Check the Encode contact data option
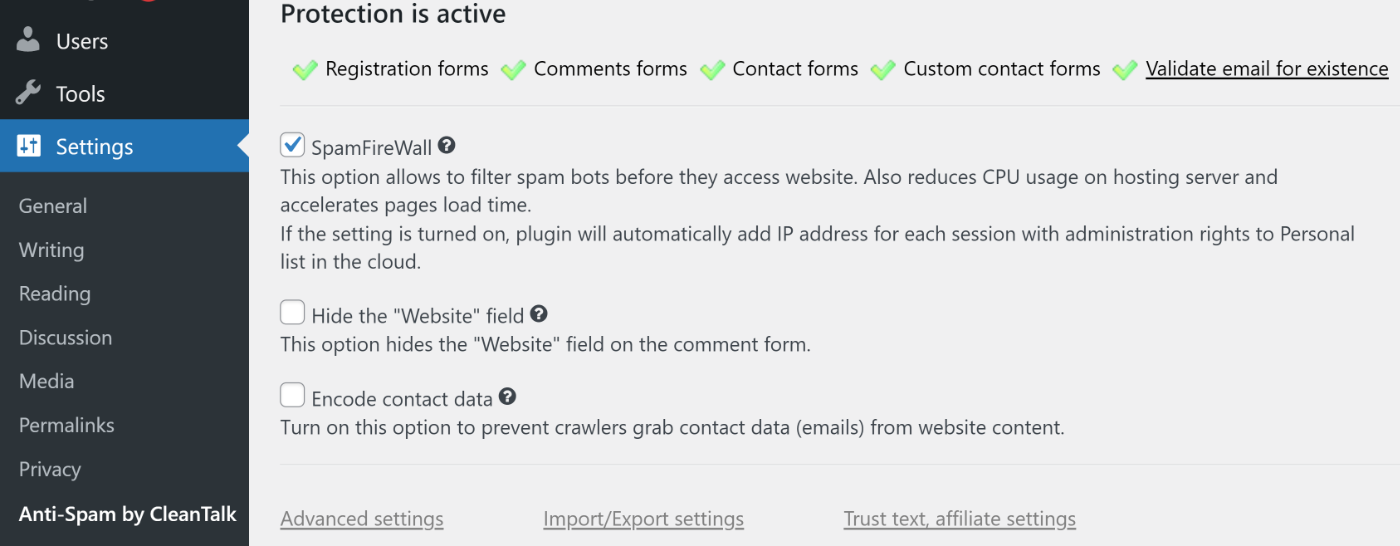 292,397
